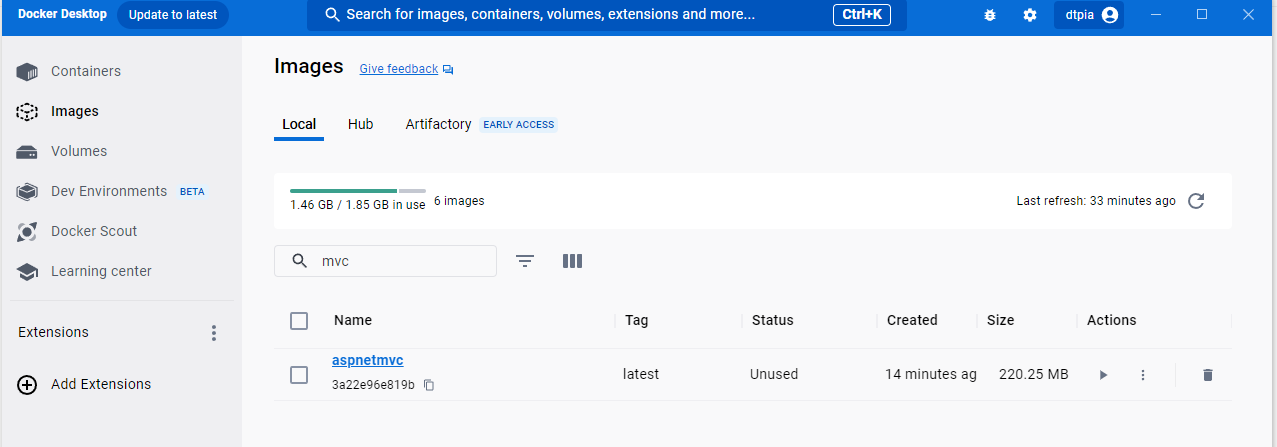Click the mvc image search field

(385, 261)
